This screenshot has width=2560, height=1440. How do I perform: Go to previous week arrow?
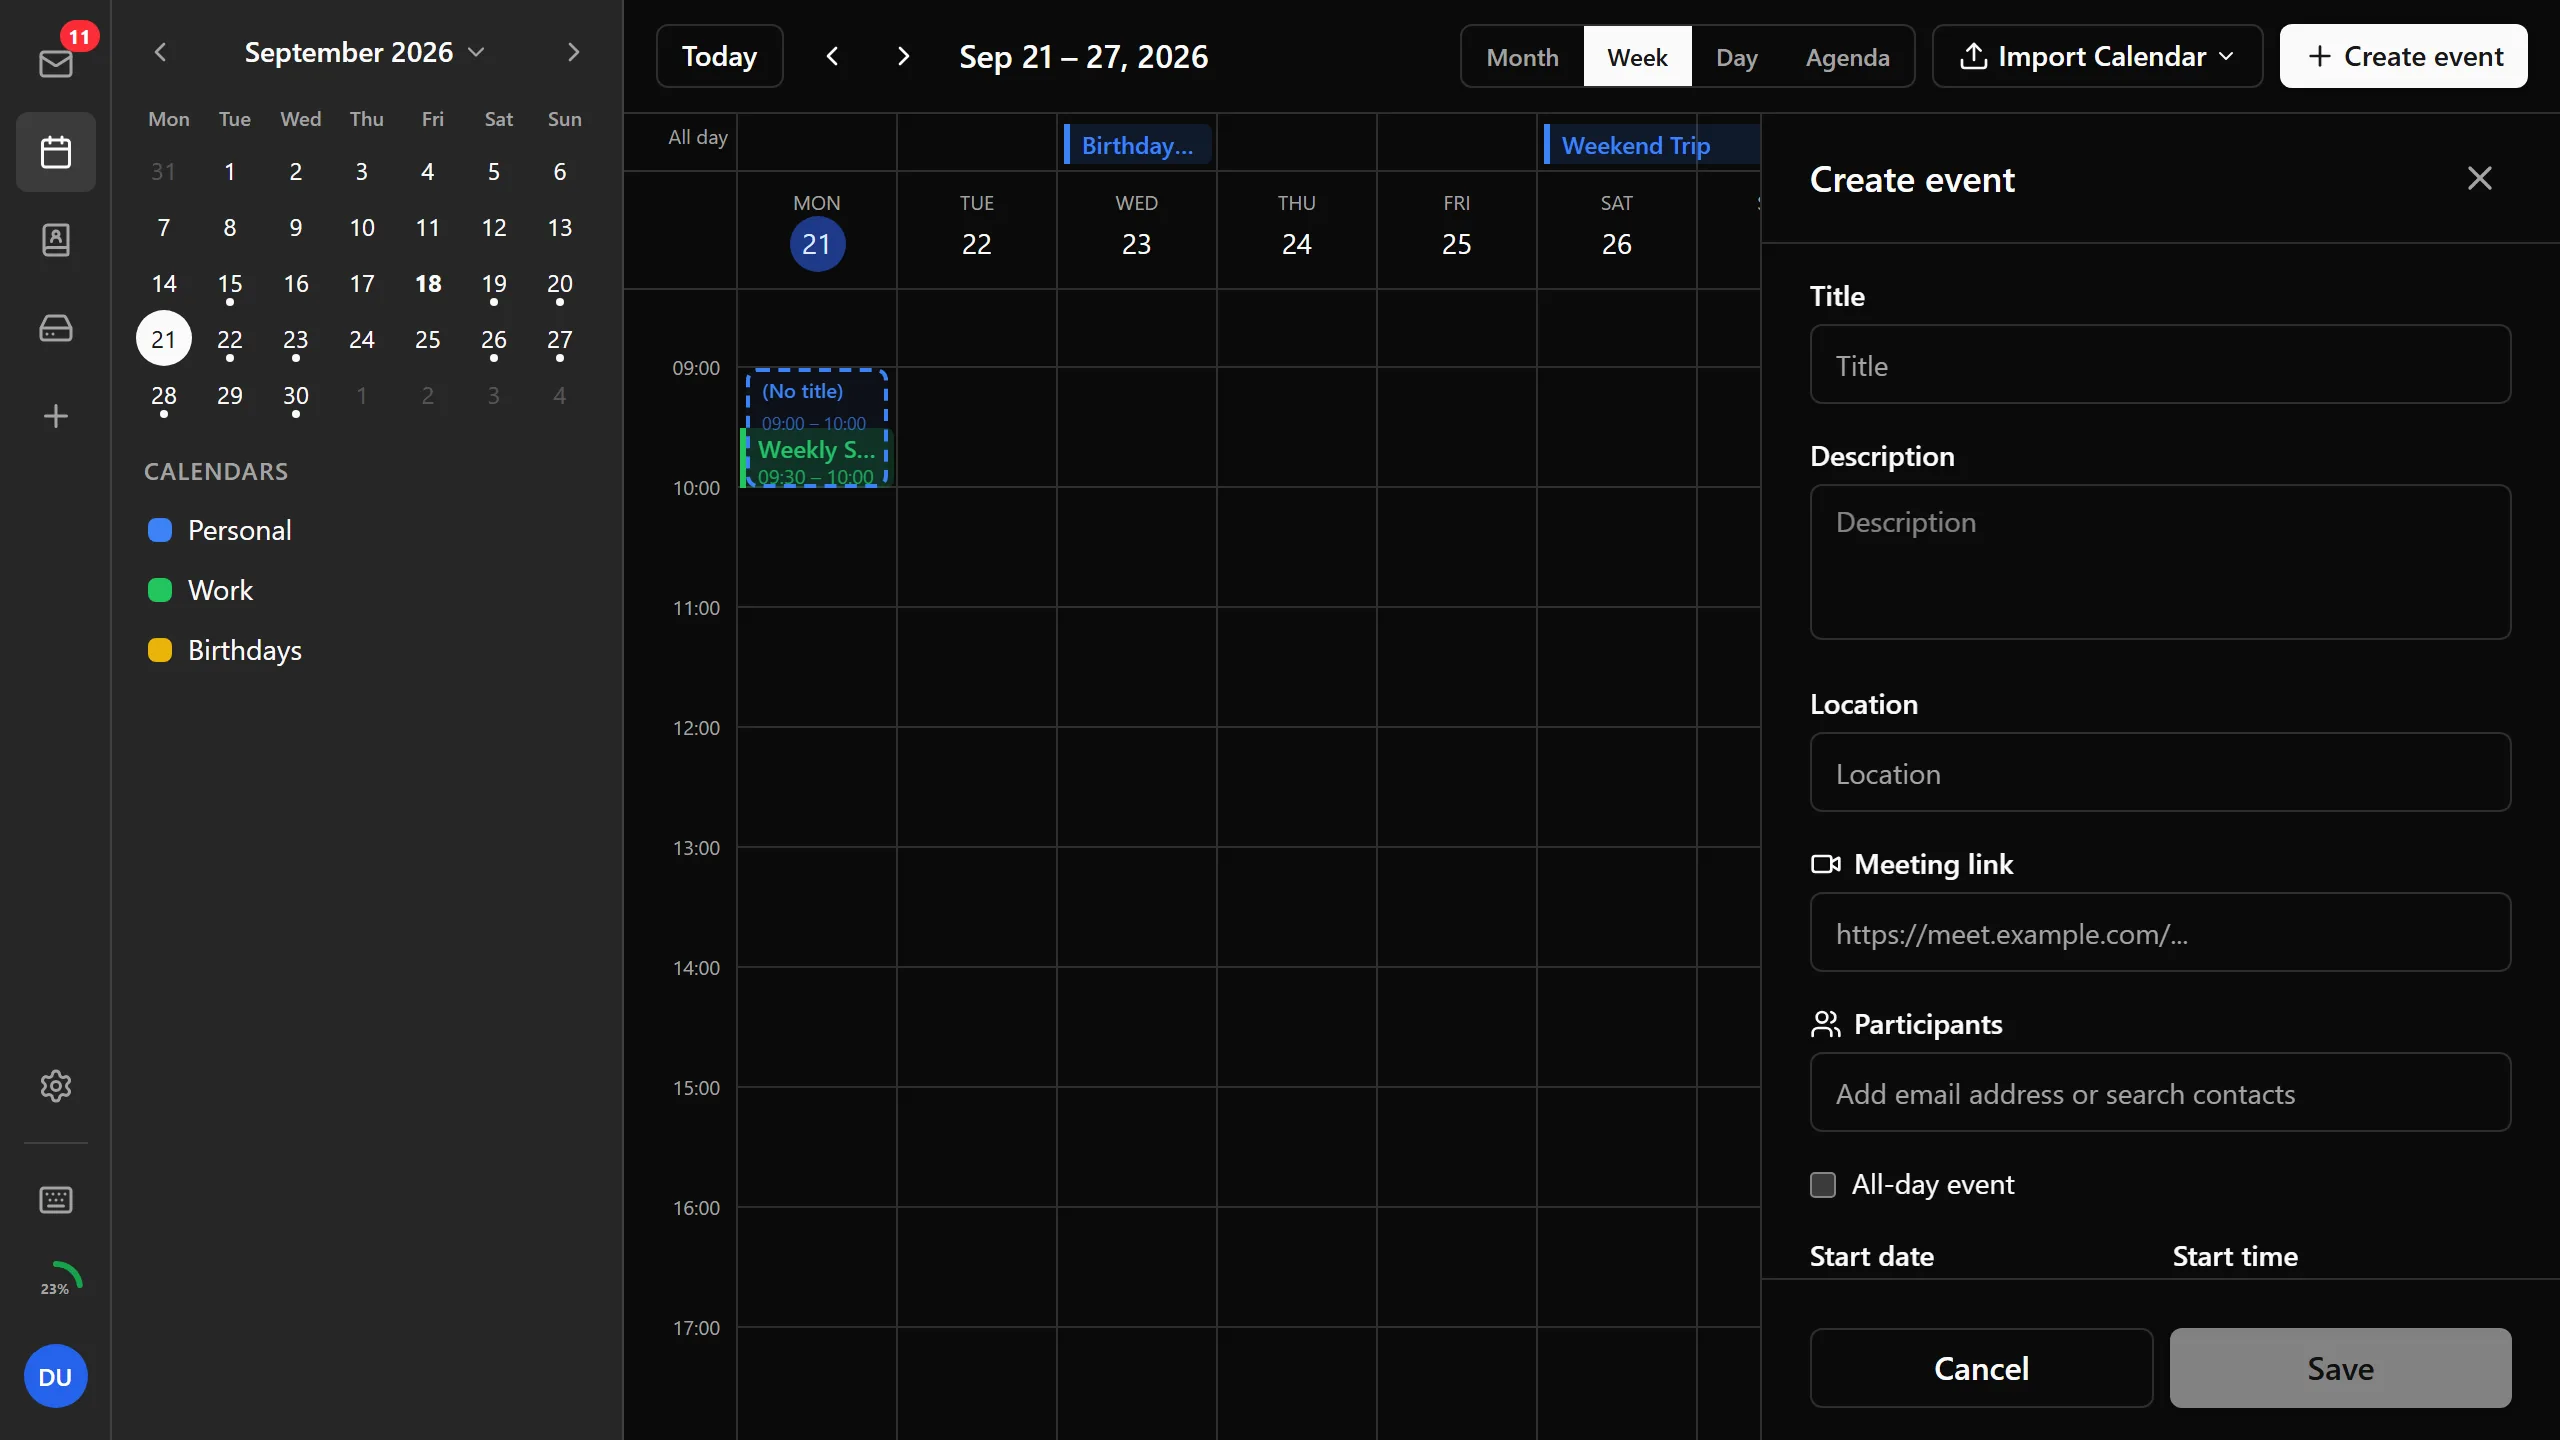(x=832, y=56)
